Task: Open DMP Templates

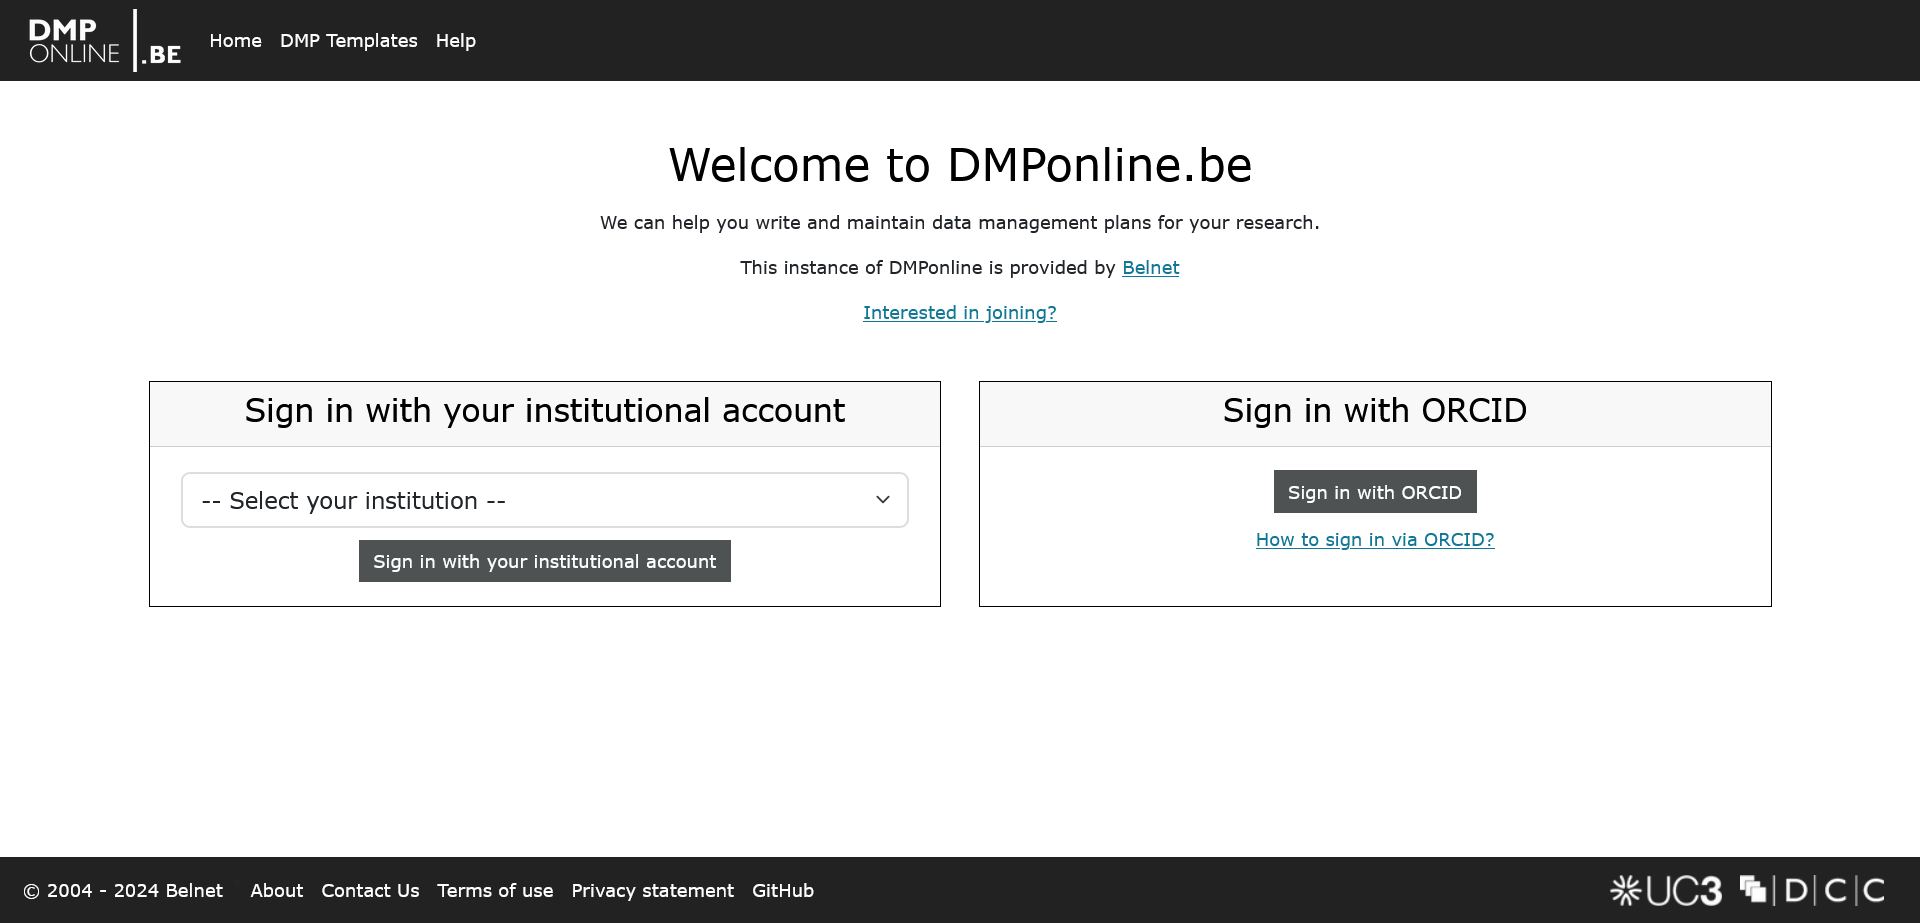Action: click(348, 41)
